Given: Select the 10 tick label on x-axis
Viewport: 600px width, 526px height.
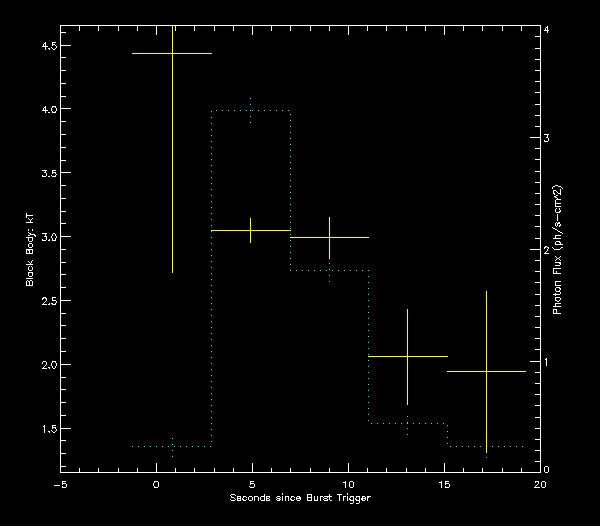Looking at the screenshot, I should (x=348, y=484).
